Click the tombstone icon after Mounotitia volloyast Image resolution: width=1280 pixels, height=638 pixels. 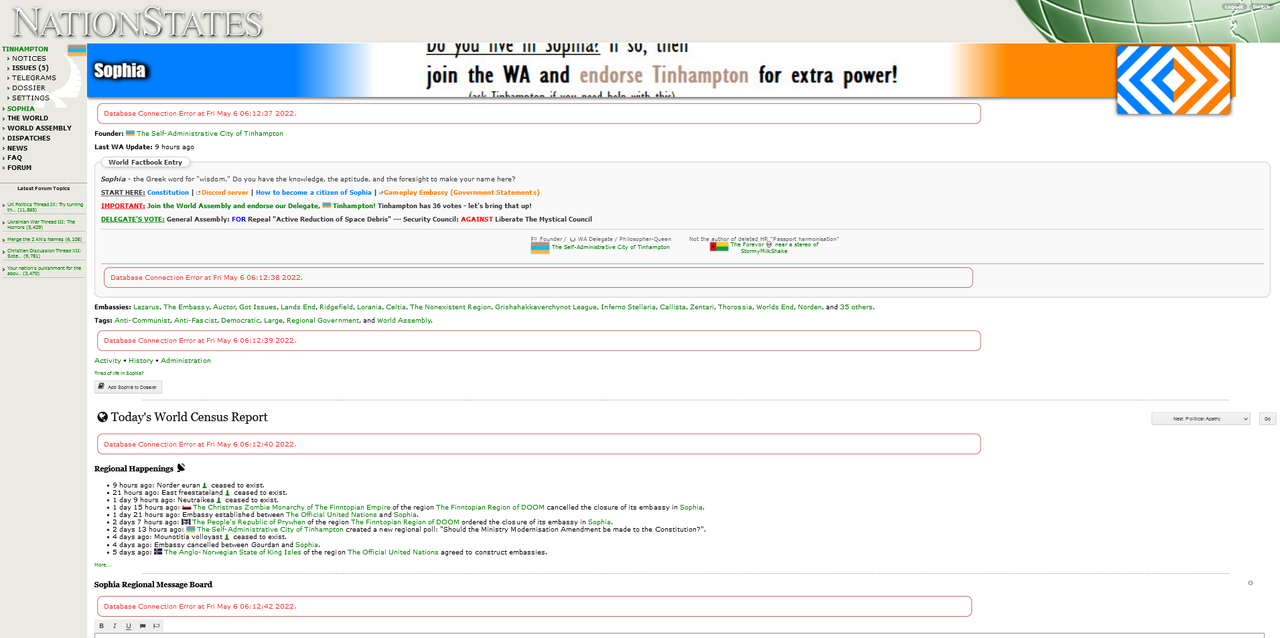tap(227, 537)
